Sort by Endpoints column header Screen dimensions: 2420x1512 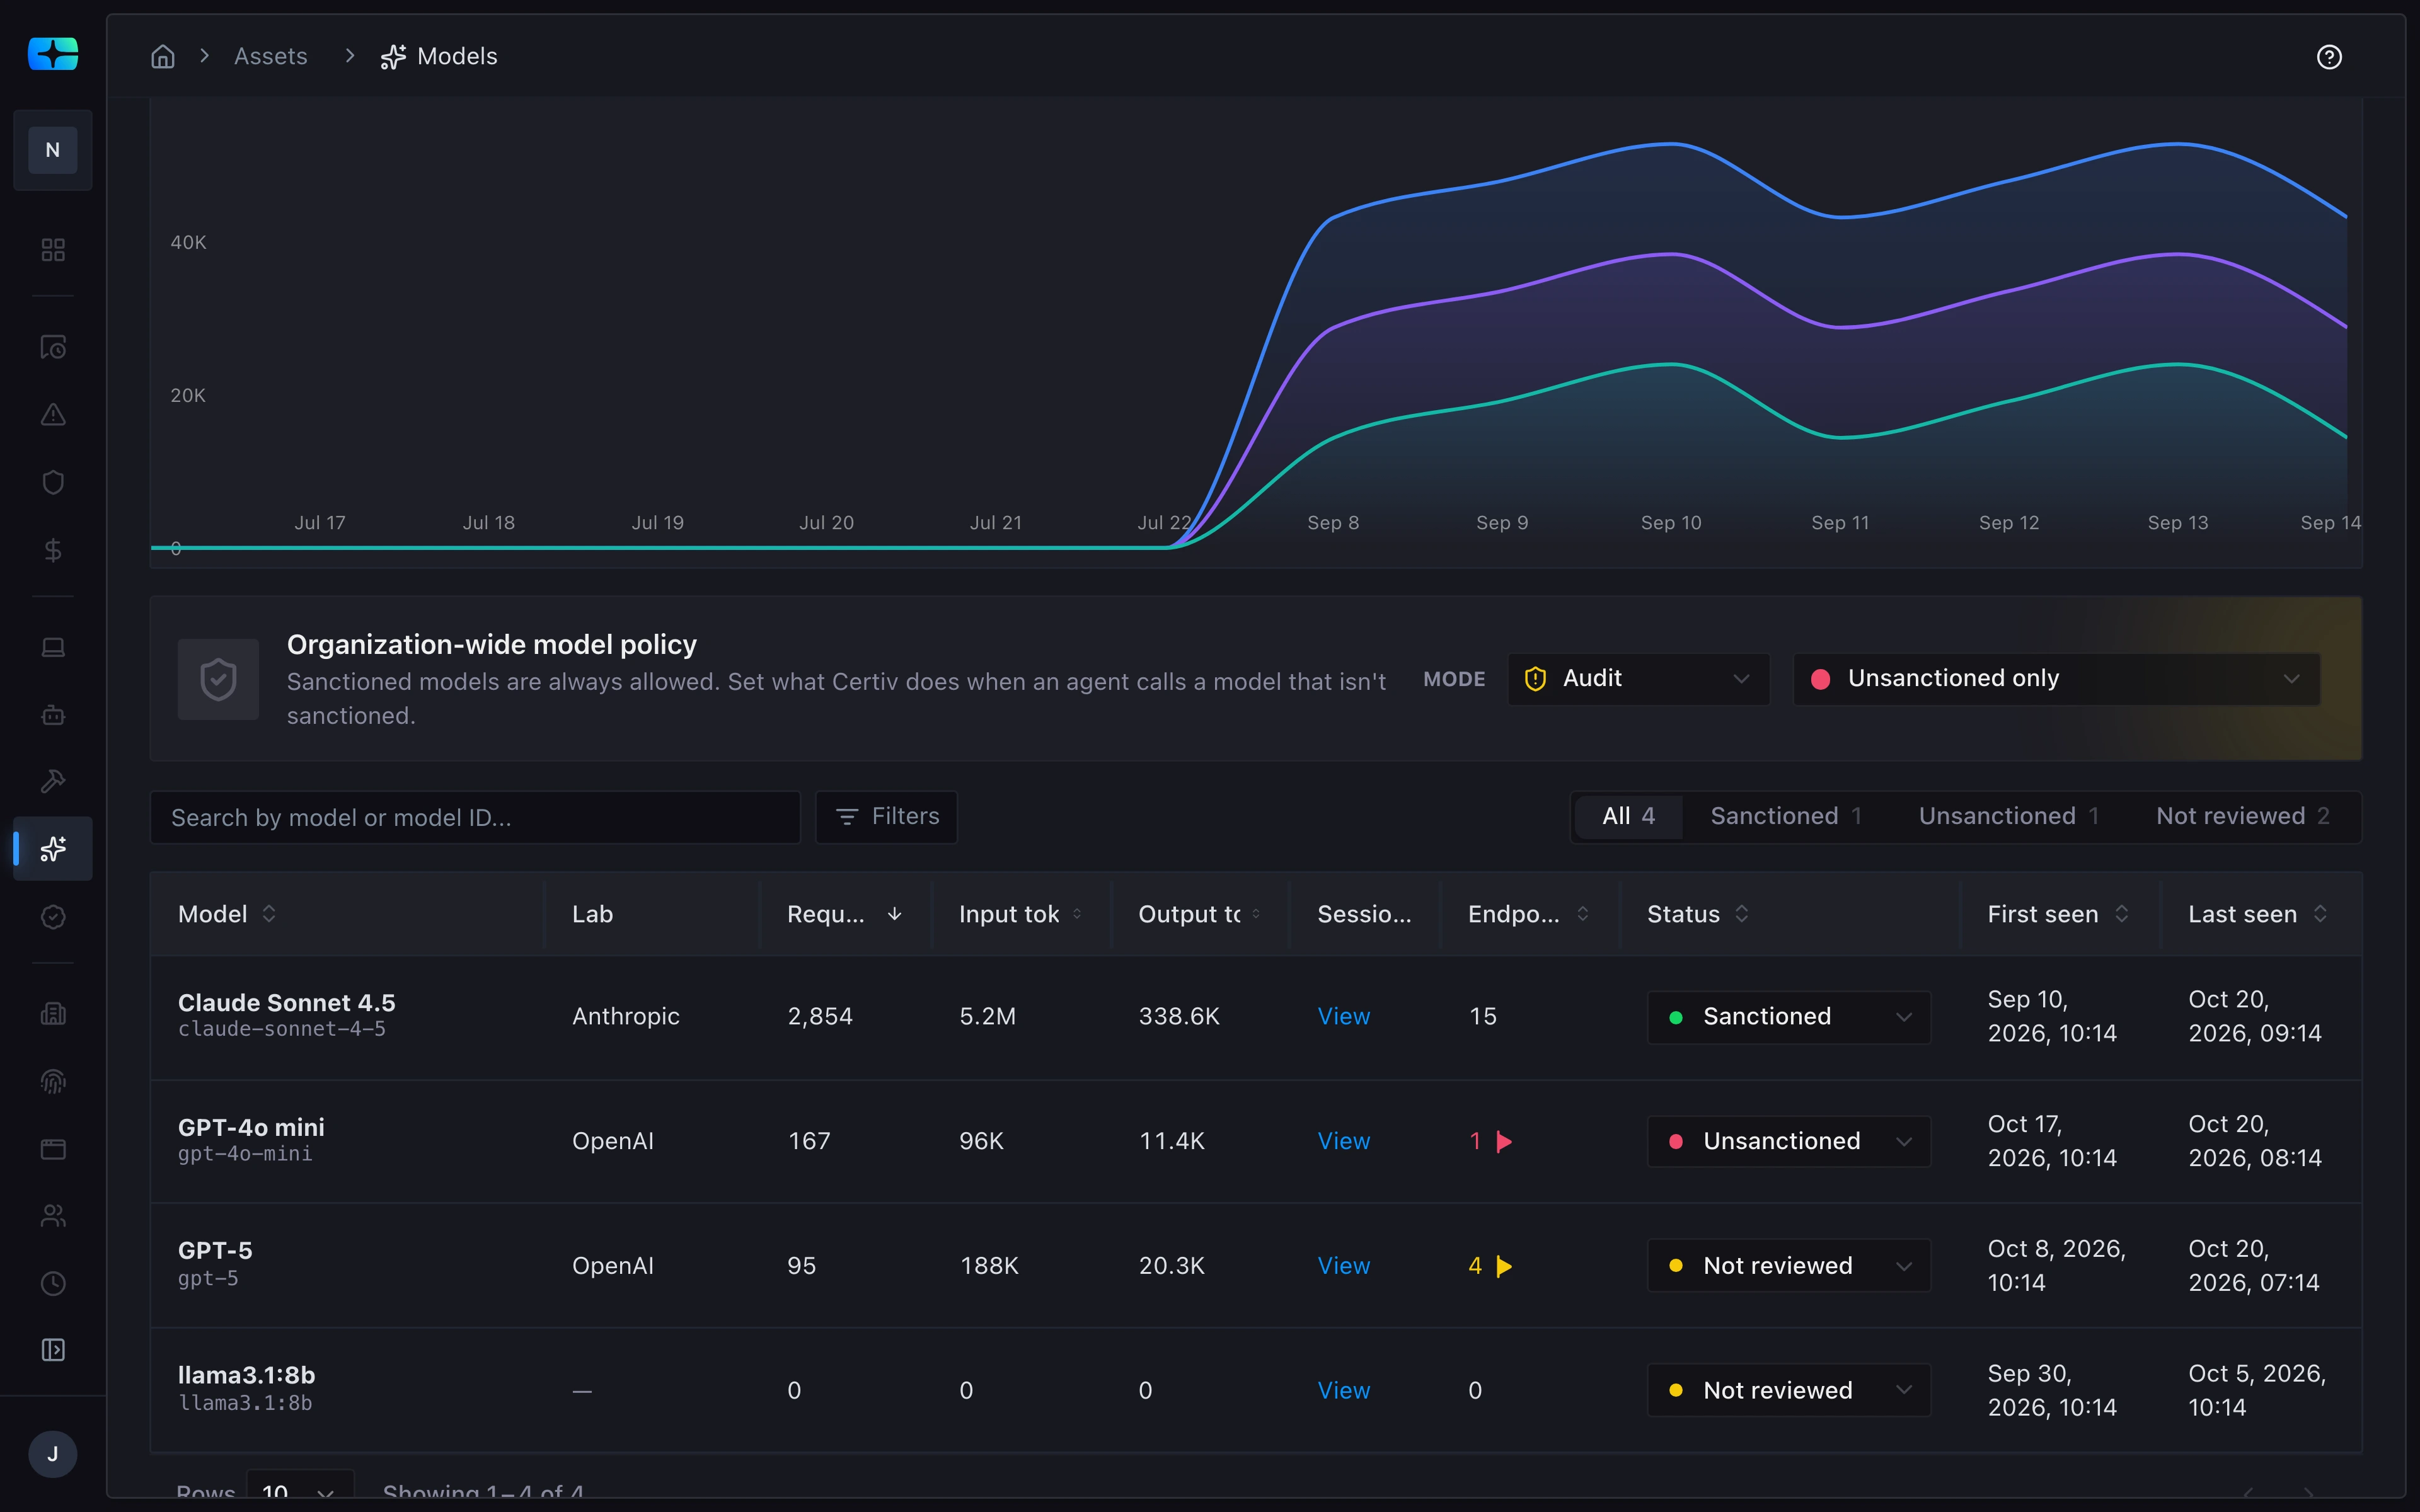click(1528, 914)
